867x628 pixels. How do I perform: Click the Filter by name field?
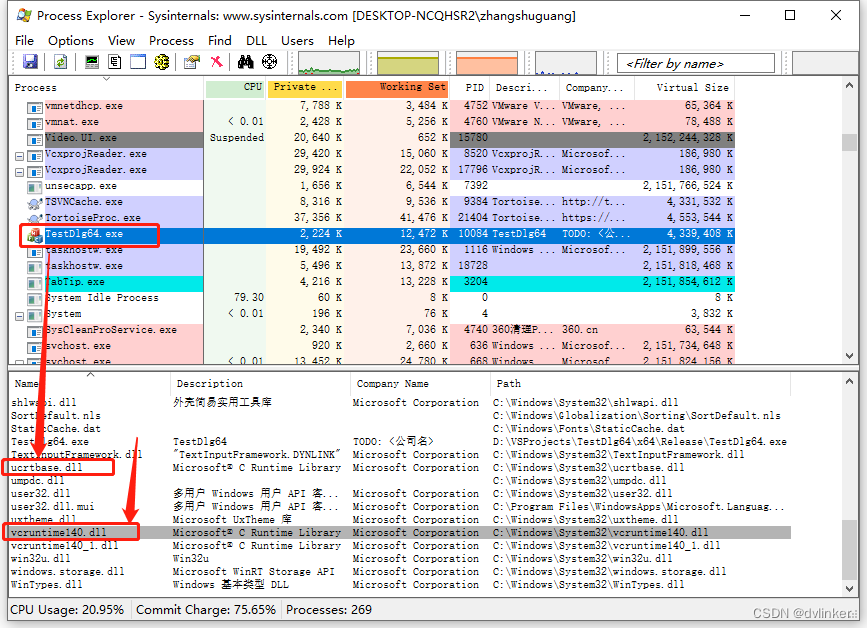[x=695, y=63]
